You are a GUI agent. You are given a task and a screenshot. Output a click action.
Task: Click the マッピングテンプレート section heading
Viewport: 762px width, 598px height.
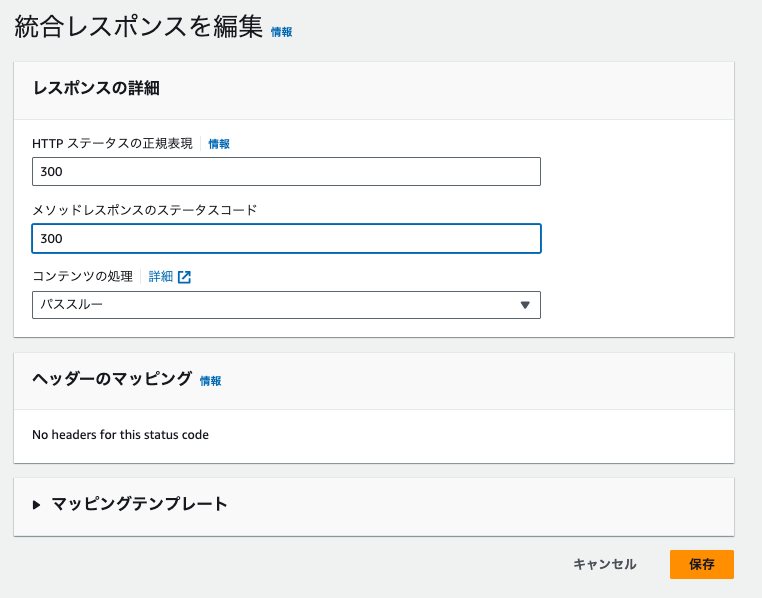click(139, 504)
